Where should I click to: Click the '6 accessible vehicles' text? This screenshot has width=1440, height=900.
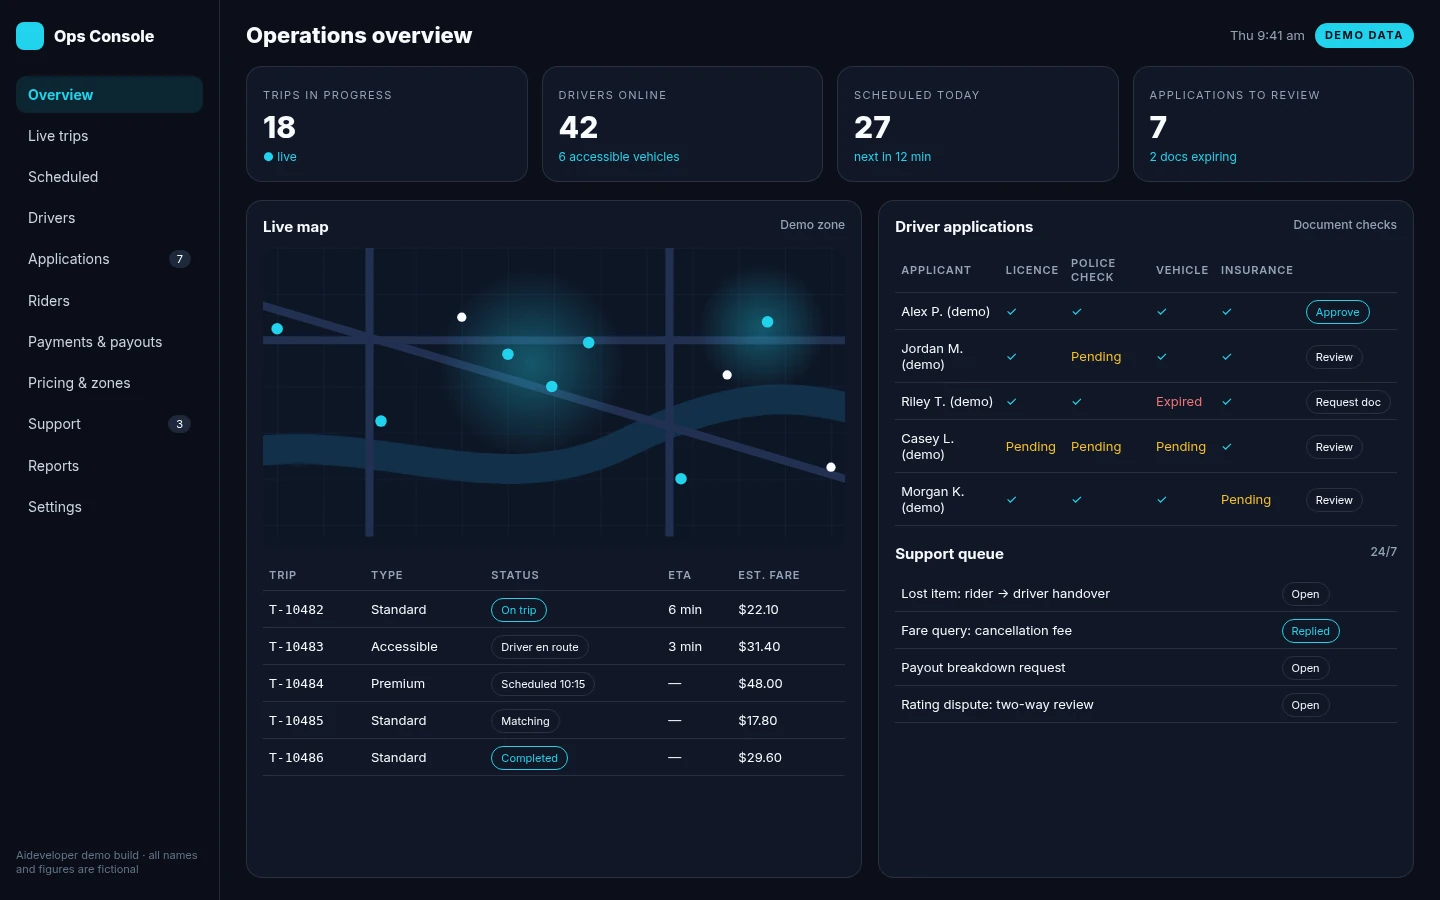[619, 157]
